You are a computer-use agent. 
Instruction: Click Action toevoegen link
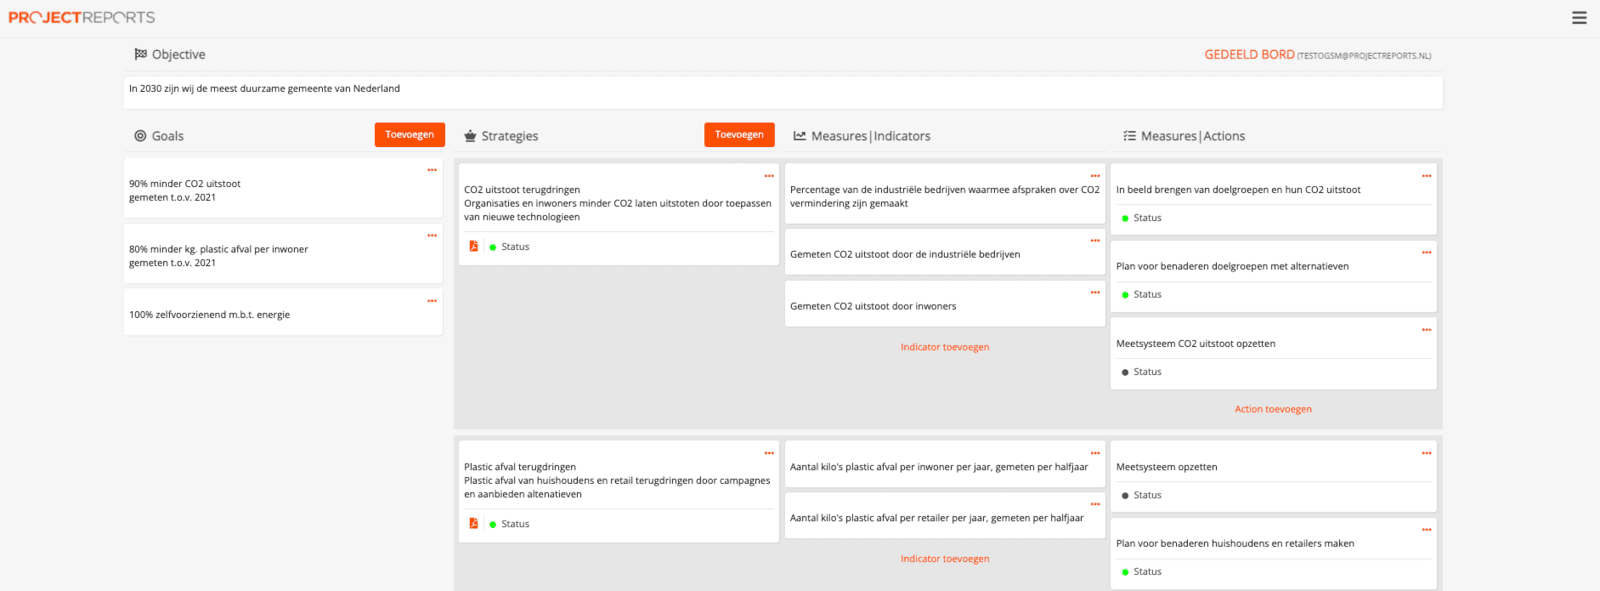pos(1273,409)
